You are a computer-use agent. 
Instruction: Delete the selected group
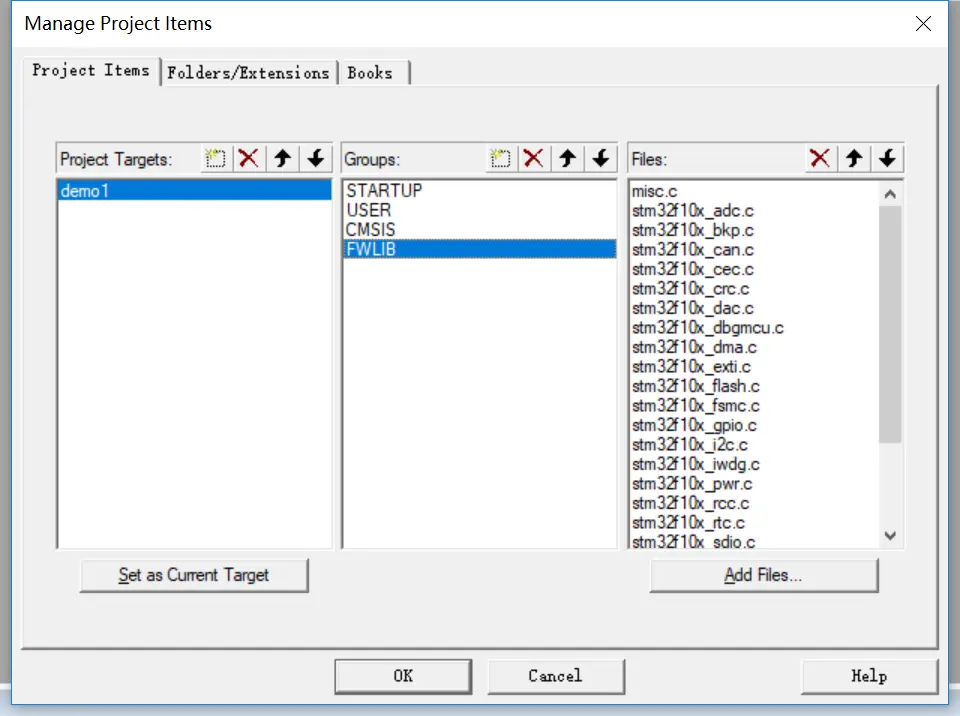(534, 159)
